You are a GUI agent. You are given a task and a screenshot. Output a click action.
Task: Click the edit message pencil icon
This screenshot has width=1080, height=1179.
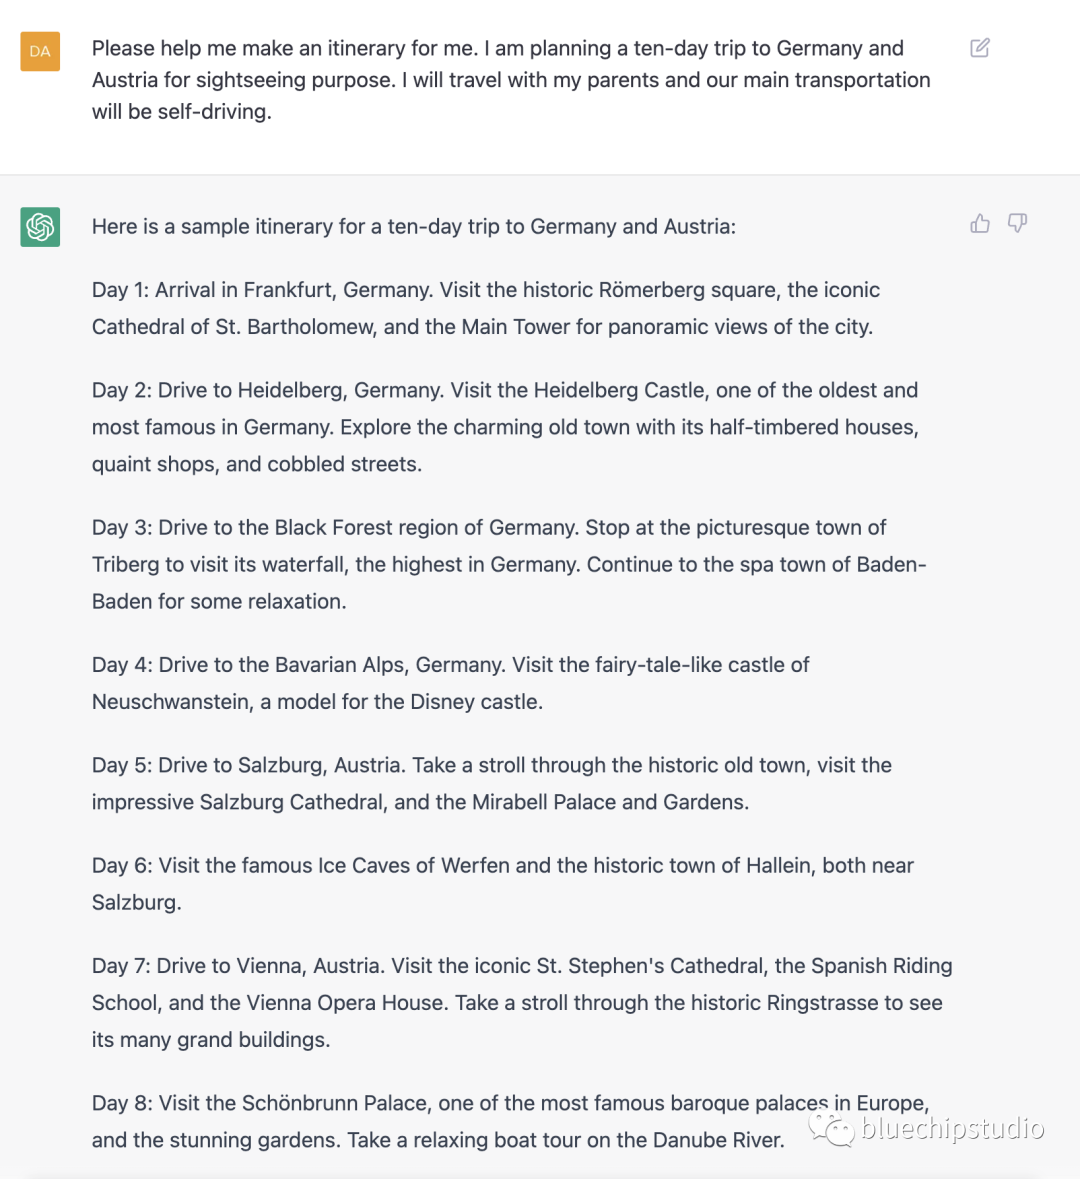point(980,48)
